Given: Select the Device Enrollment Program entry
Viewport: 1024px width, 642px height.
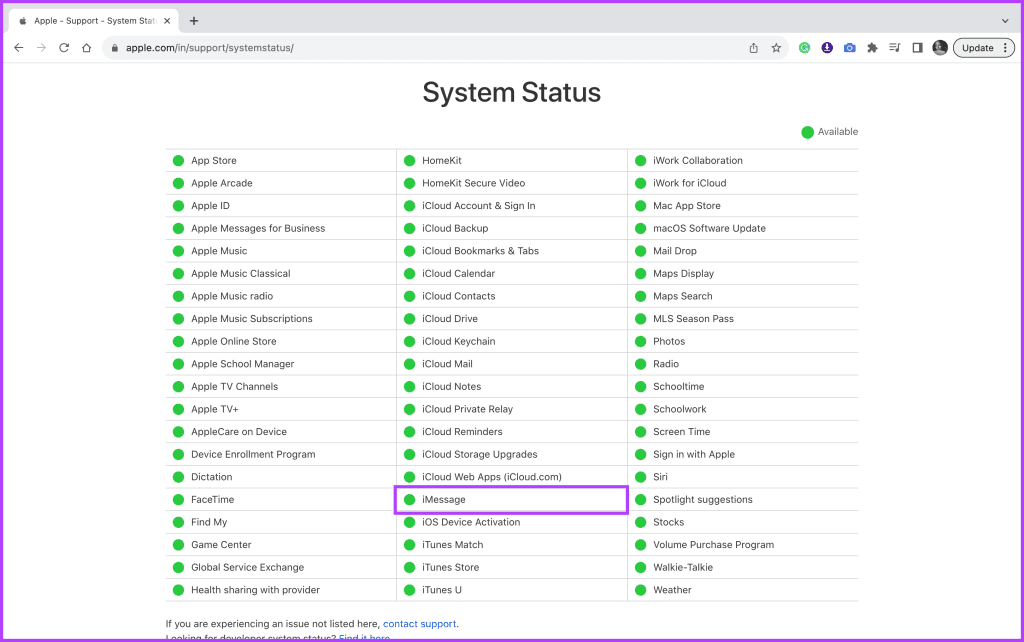Looking at the screenshot, I should click(x=253, y=455).
